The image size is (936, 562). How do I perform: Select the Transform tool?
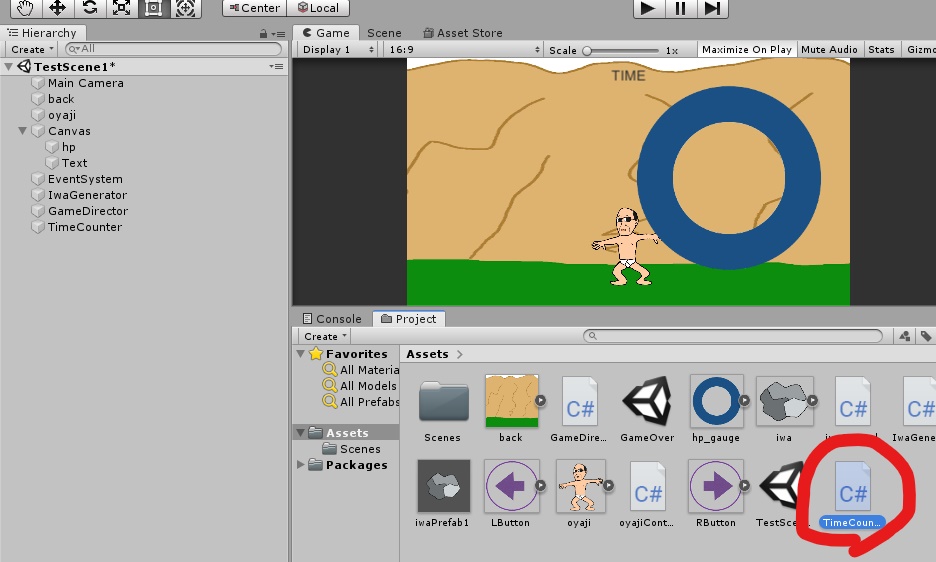pyautogui.click(x=186, y=8)
